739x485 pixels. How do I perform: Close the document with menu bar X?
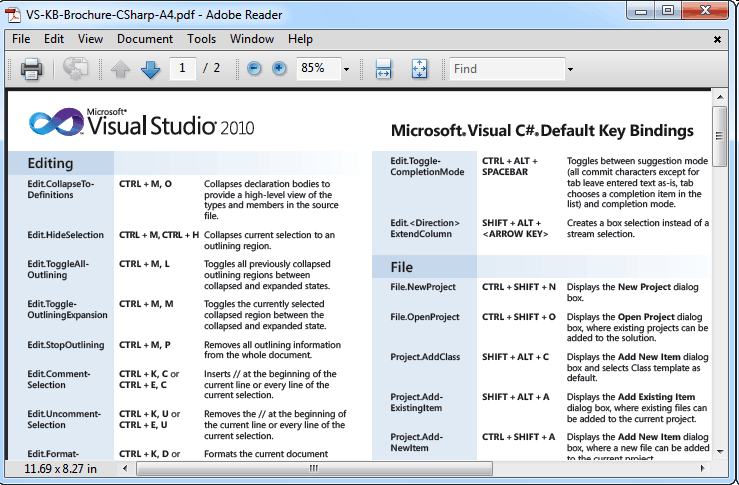click(717, 40)
